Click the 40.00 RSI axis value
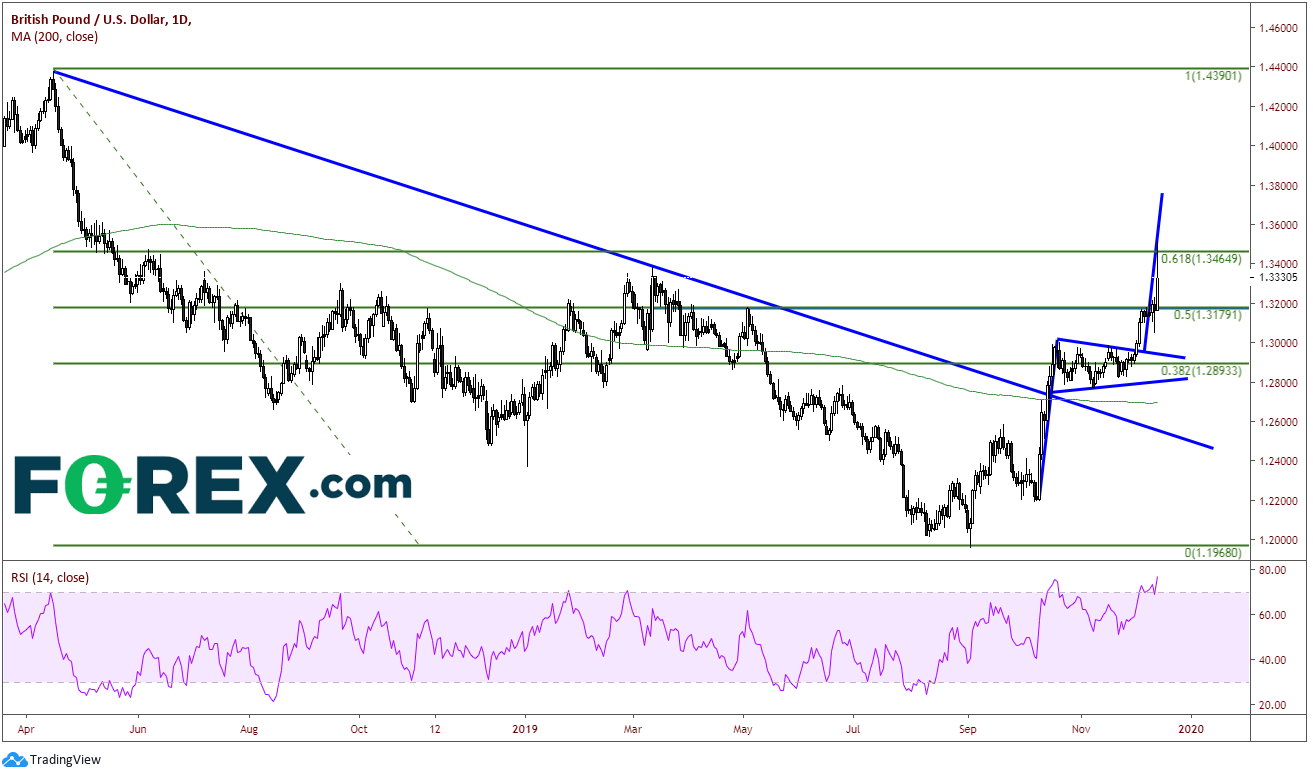The width and height of the screenshot is (1313, 778). pos(1270,661)
